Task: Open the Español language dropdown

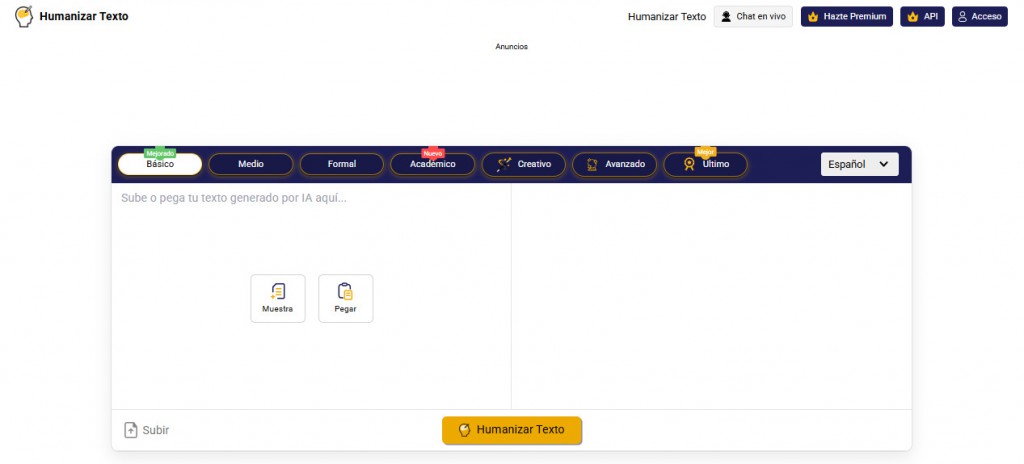Action: coord(859,164)
